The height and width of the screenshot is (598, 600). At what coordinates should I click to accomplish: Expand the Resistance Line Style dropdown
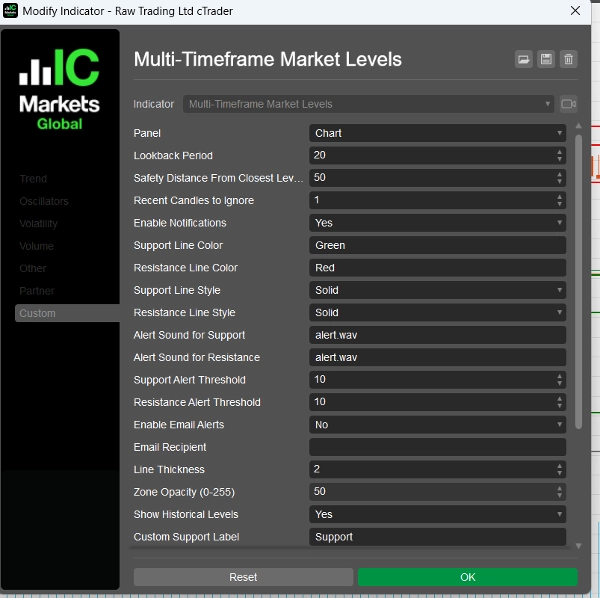(x=437, y=313)
